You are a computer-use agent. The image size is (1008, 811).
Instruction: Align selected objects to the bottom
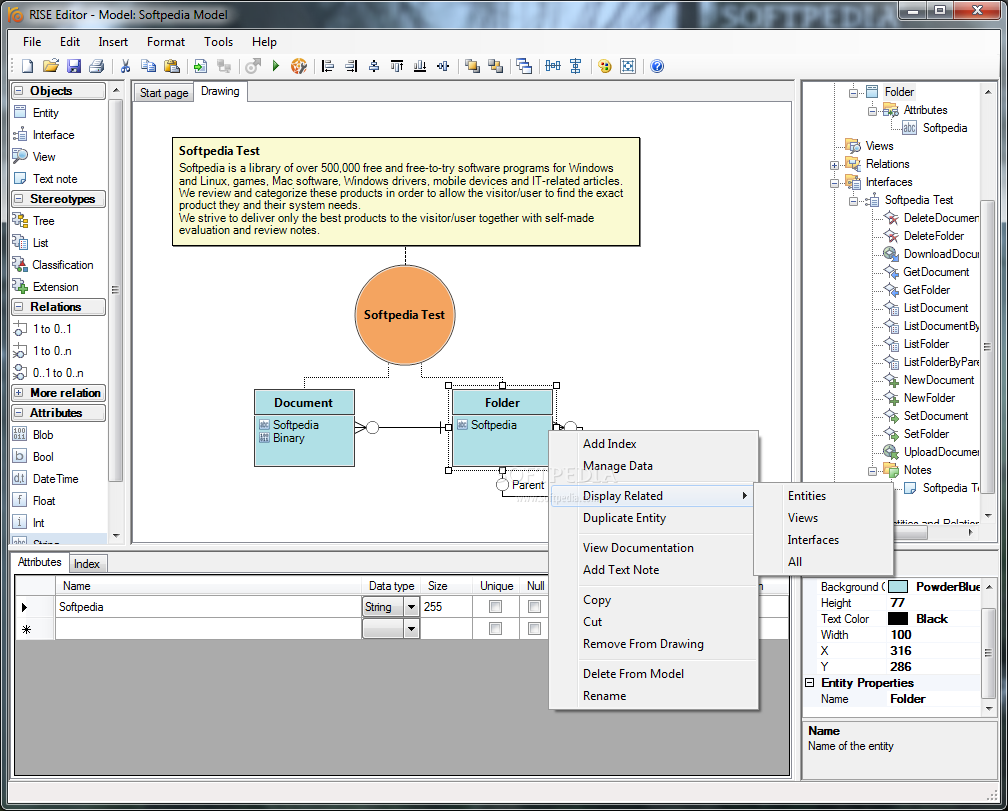pos(420,66)
